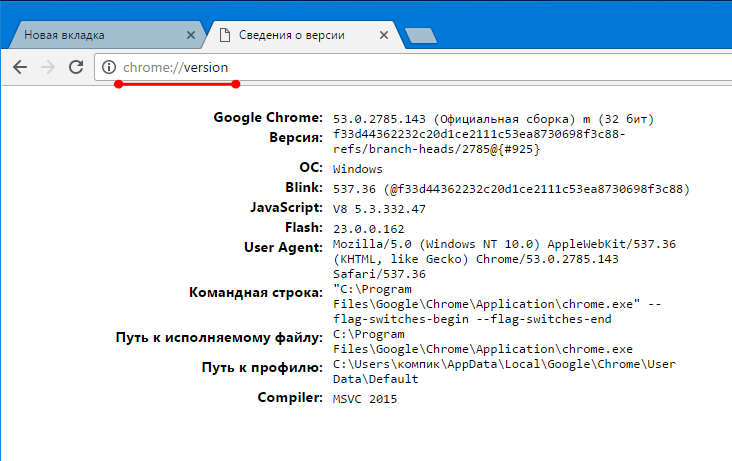Click the Mozilla/5.0 user agent line
Image resolution: width=732 pixels, height=461 pixels.
pos(504,244)
